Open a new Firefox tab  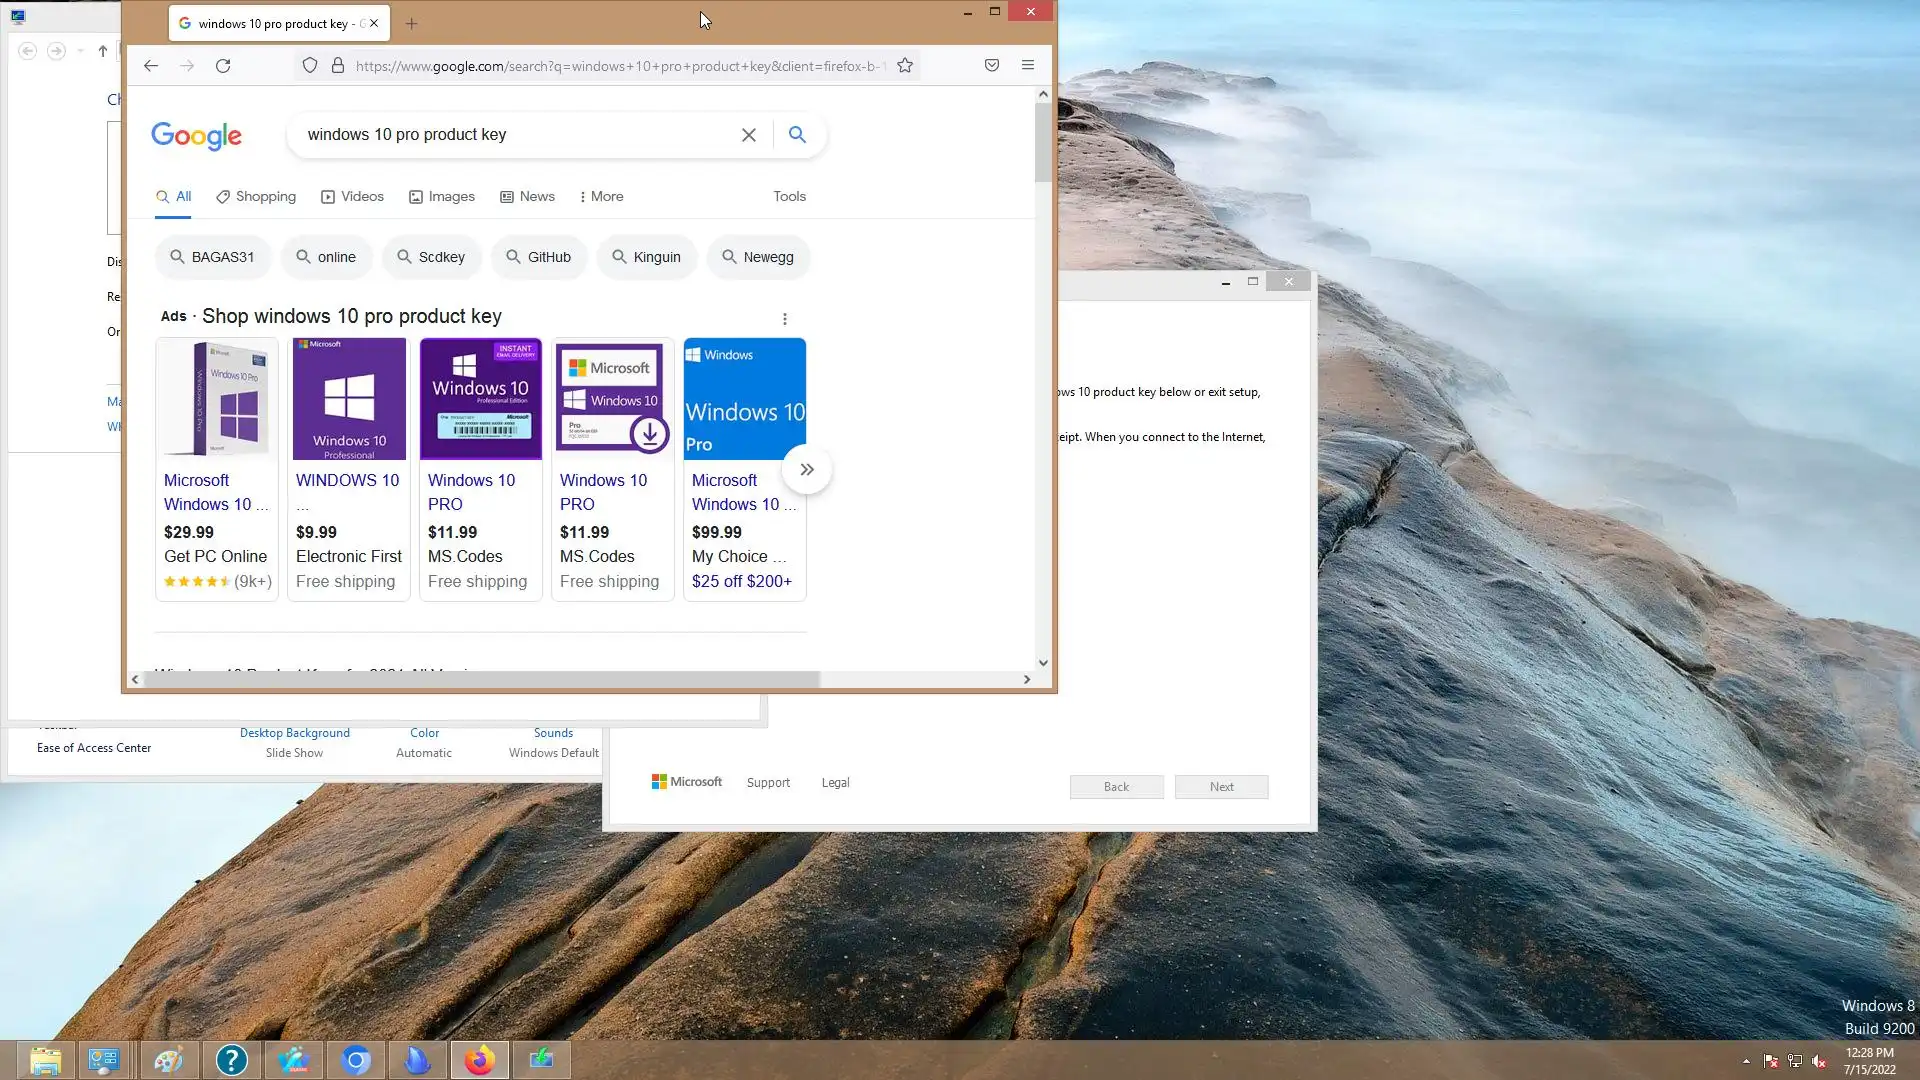[411, 24]
